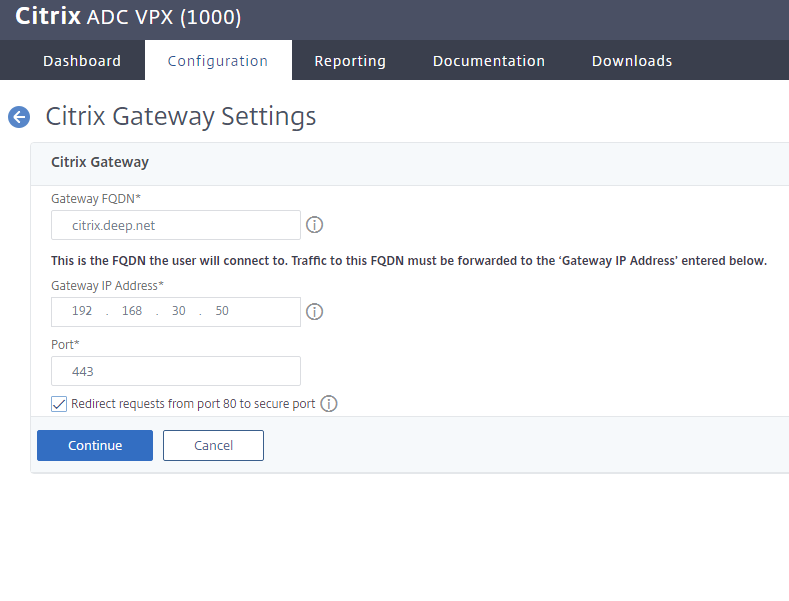
Task: Show info icon beside port 80 redirect
Action: [x=329, y=404]
